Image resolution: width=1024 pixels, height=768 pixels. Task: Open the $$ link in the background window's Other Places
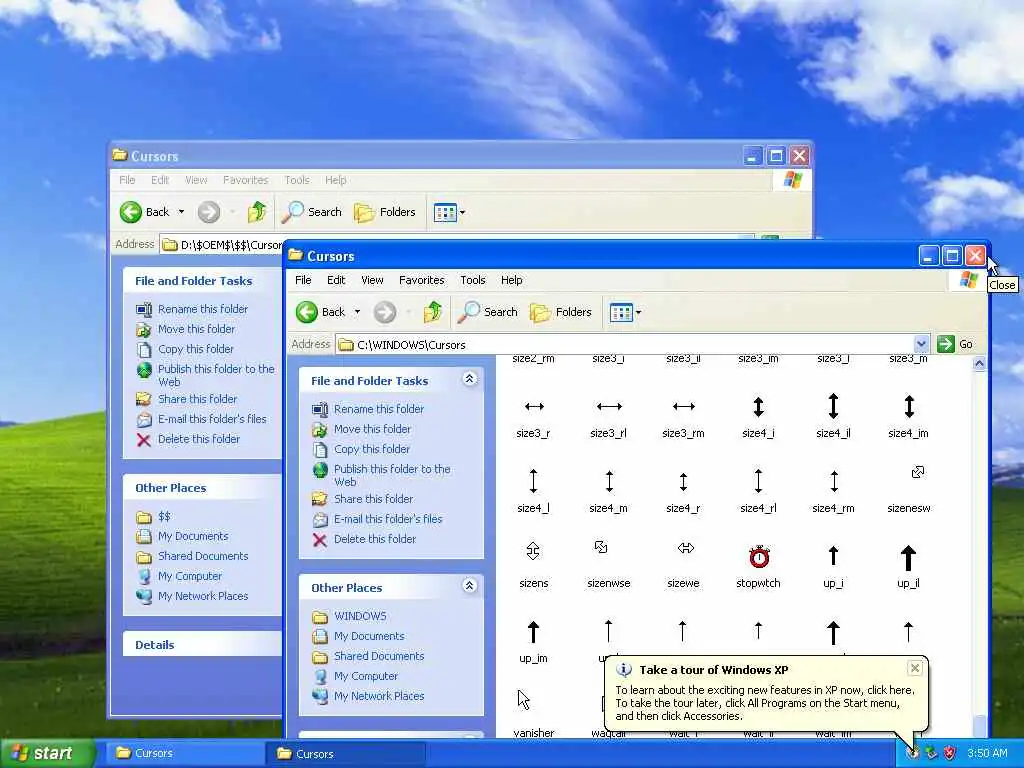tap(164, 517)
